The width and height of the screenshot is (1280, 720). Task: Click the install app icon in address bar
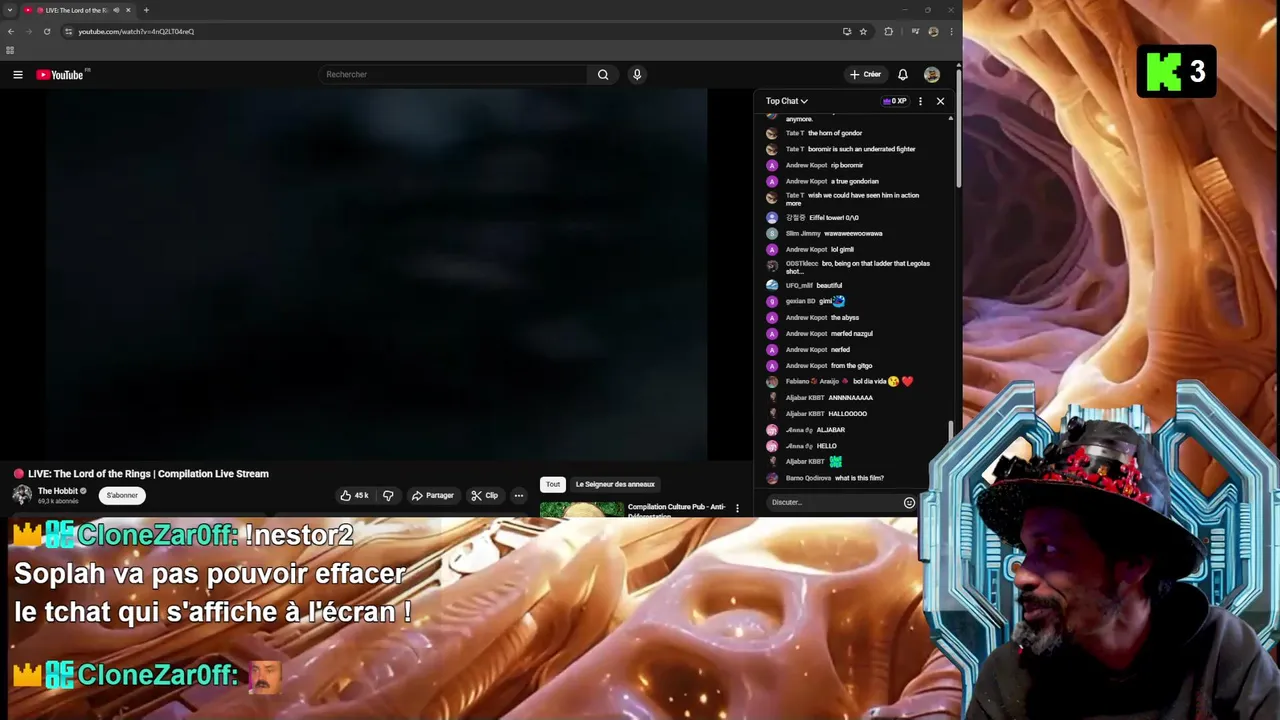pyautogui.click(x=847, y=31)
